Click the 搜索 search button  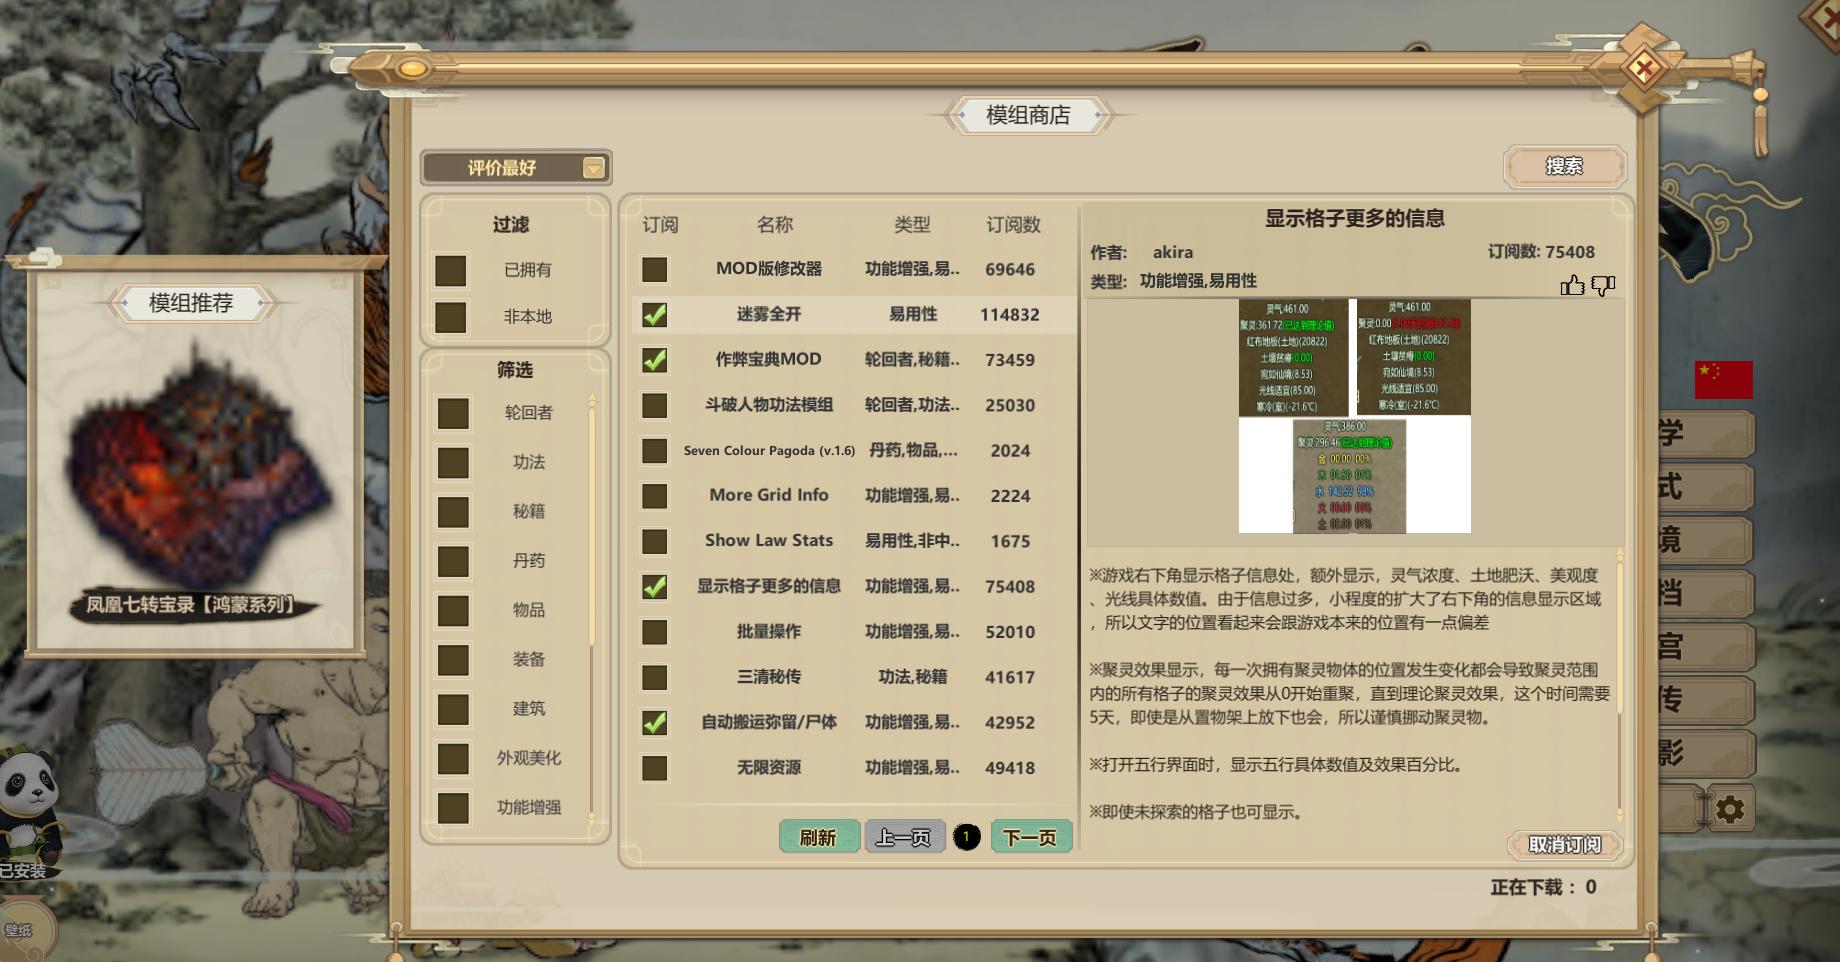1564,166
